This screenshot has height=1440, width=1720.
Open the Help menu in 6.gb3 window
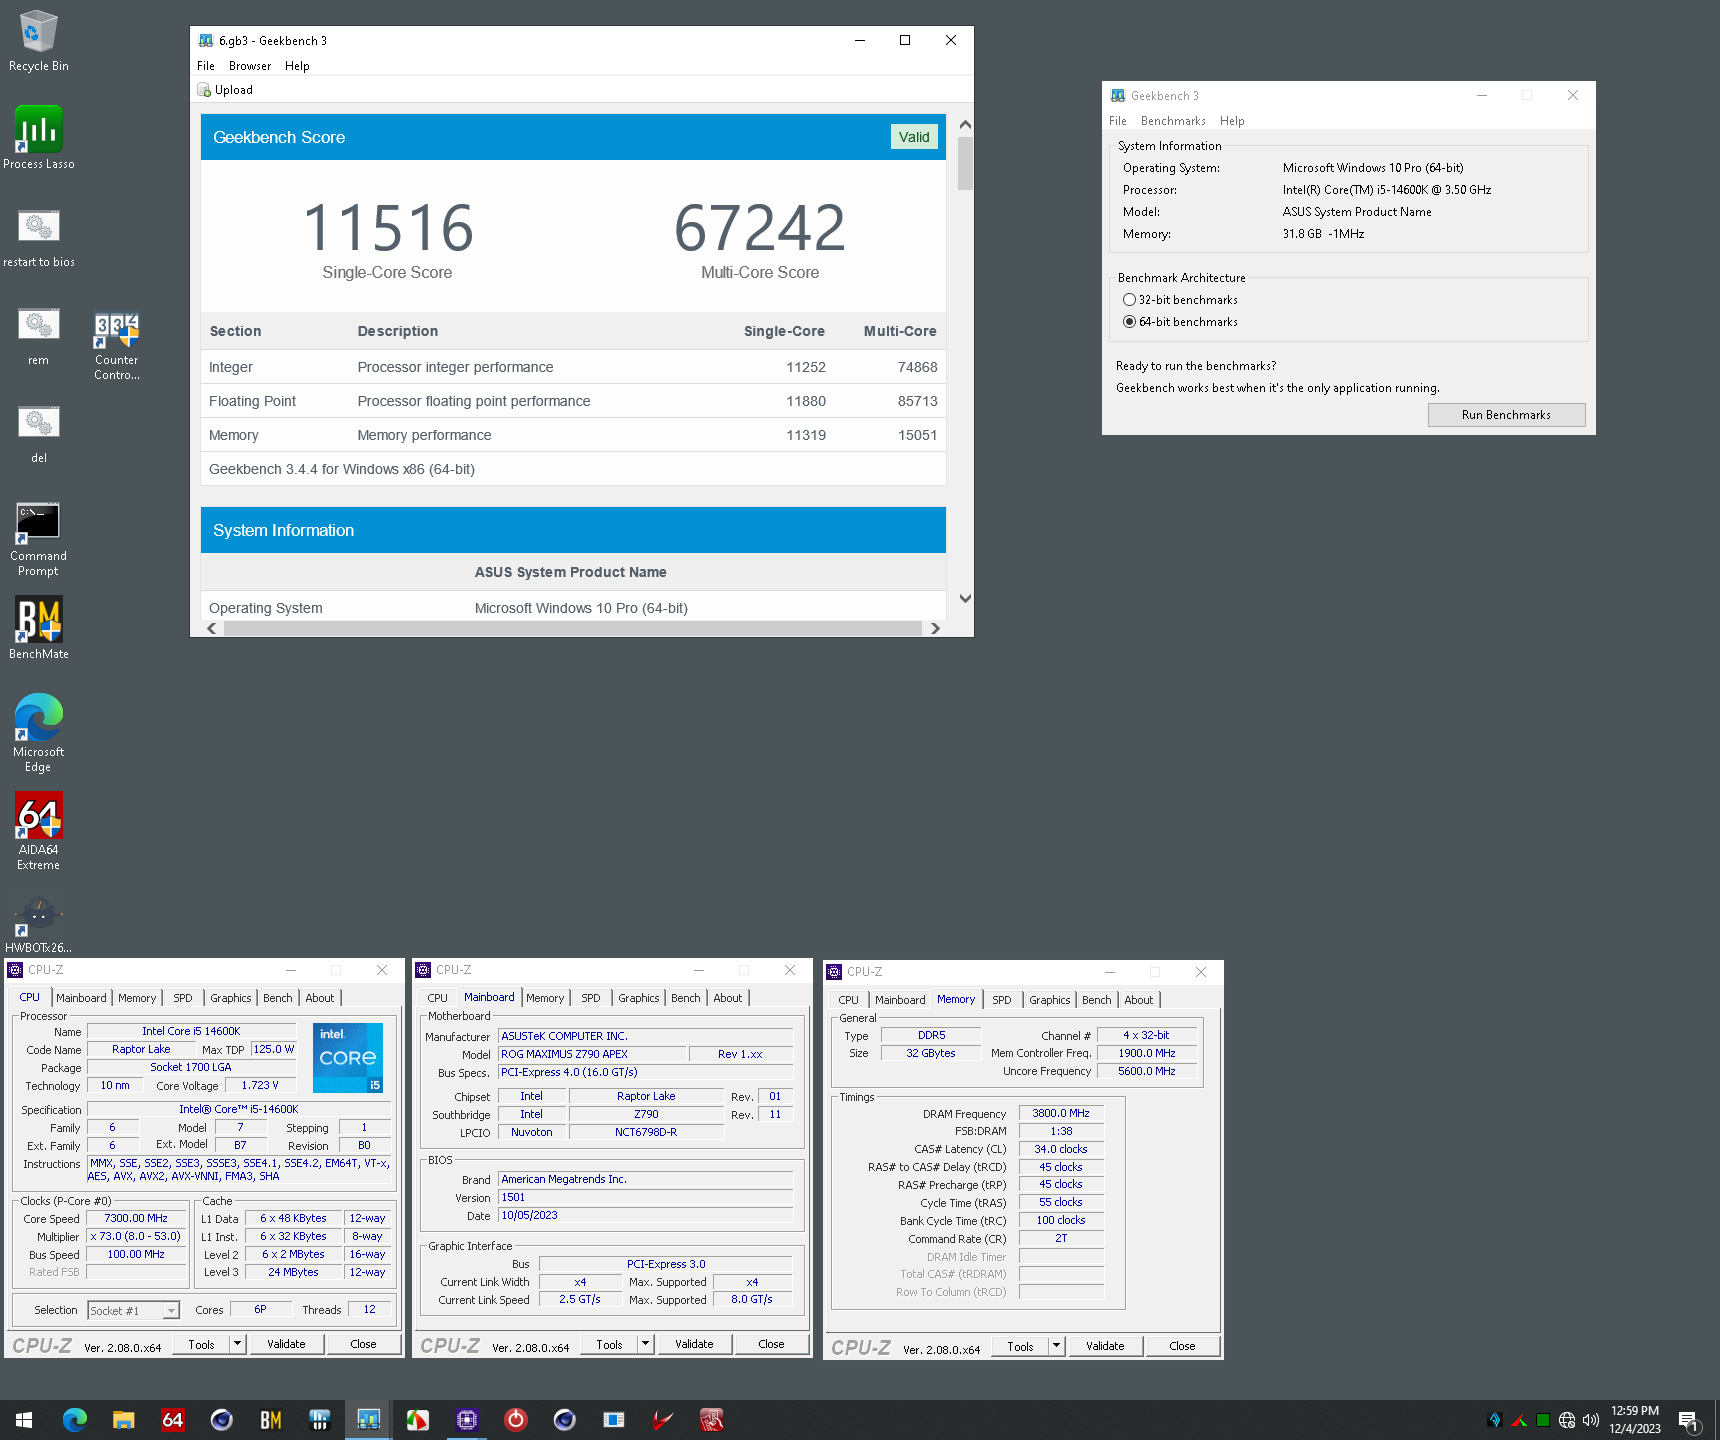(x=297, y=66)
